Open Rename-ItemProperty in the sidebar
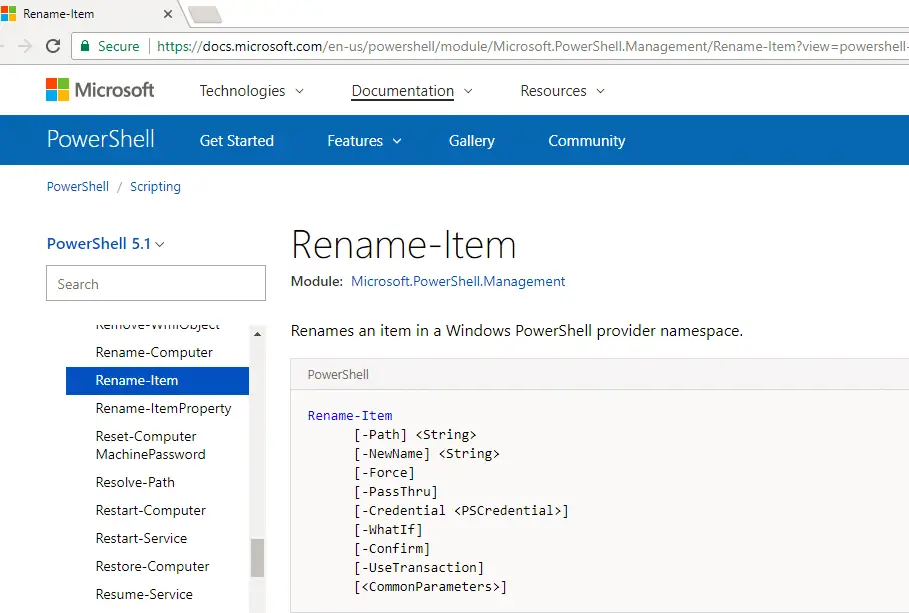This screenshot has height=613, width=909. (x=163, y=408)
